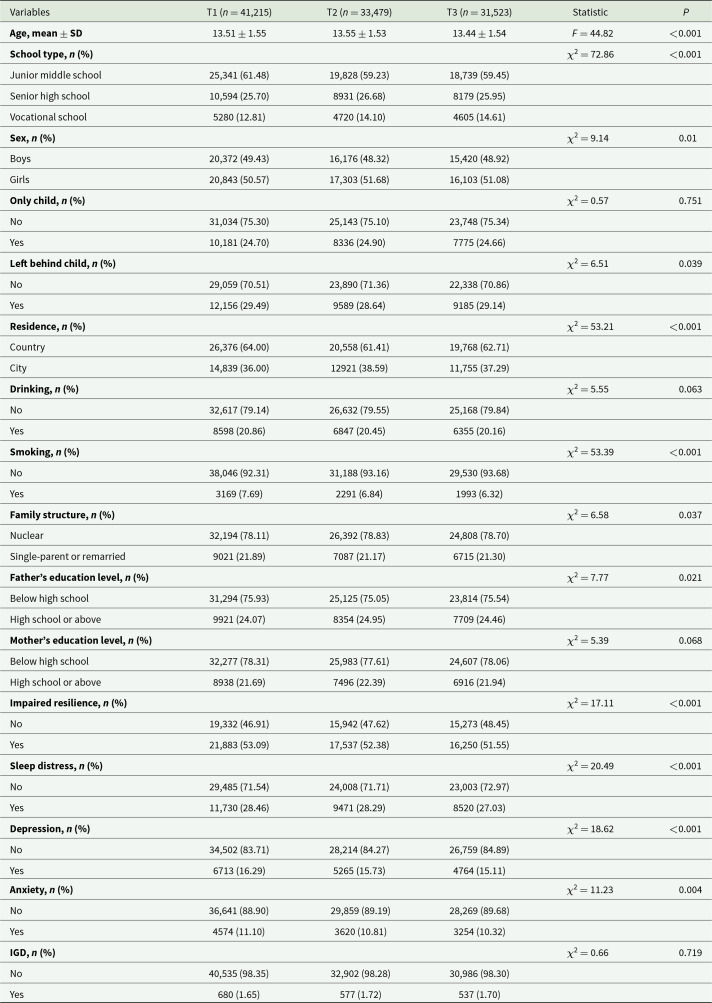
Task: Select the Nuclear family structure row label
Action: [x=27, y=535]
